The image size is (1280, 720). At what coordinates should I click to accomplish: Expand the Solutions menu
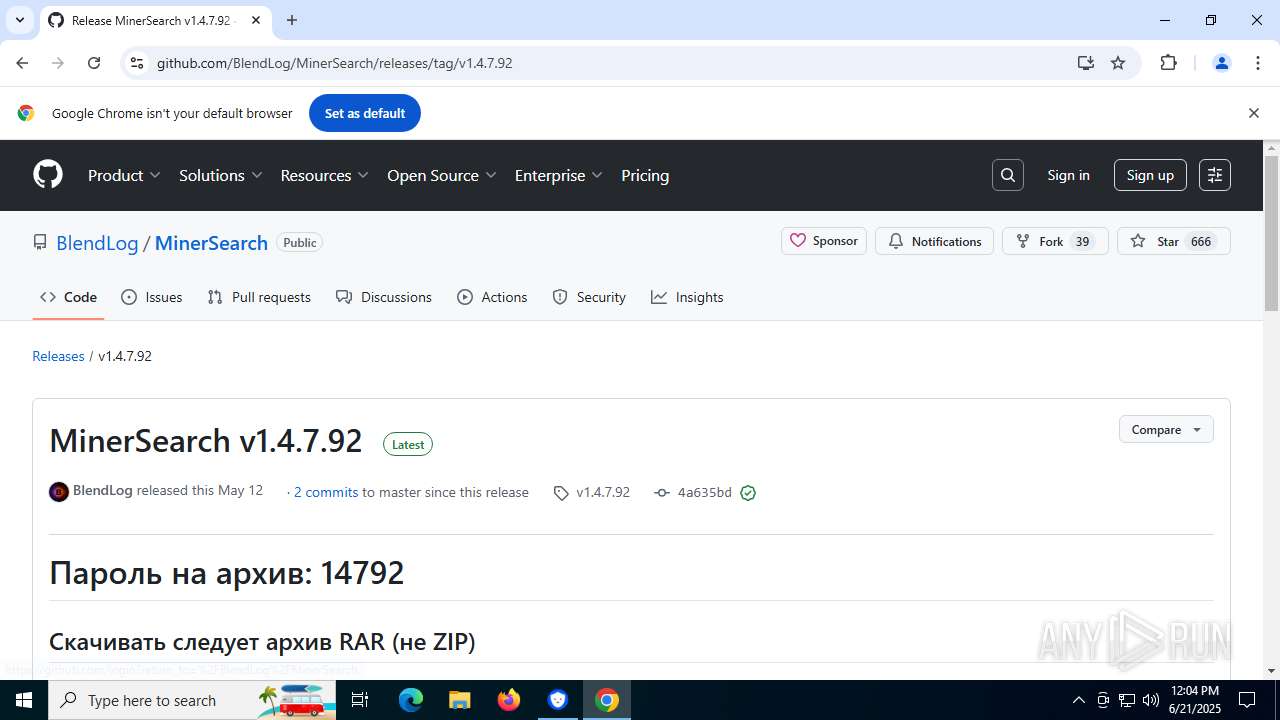click(x=221, y=175)
